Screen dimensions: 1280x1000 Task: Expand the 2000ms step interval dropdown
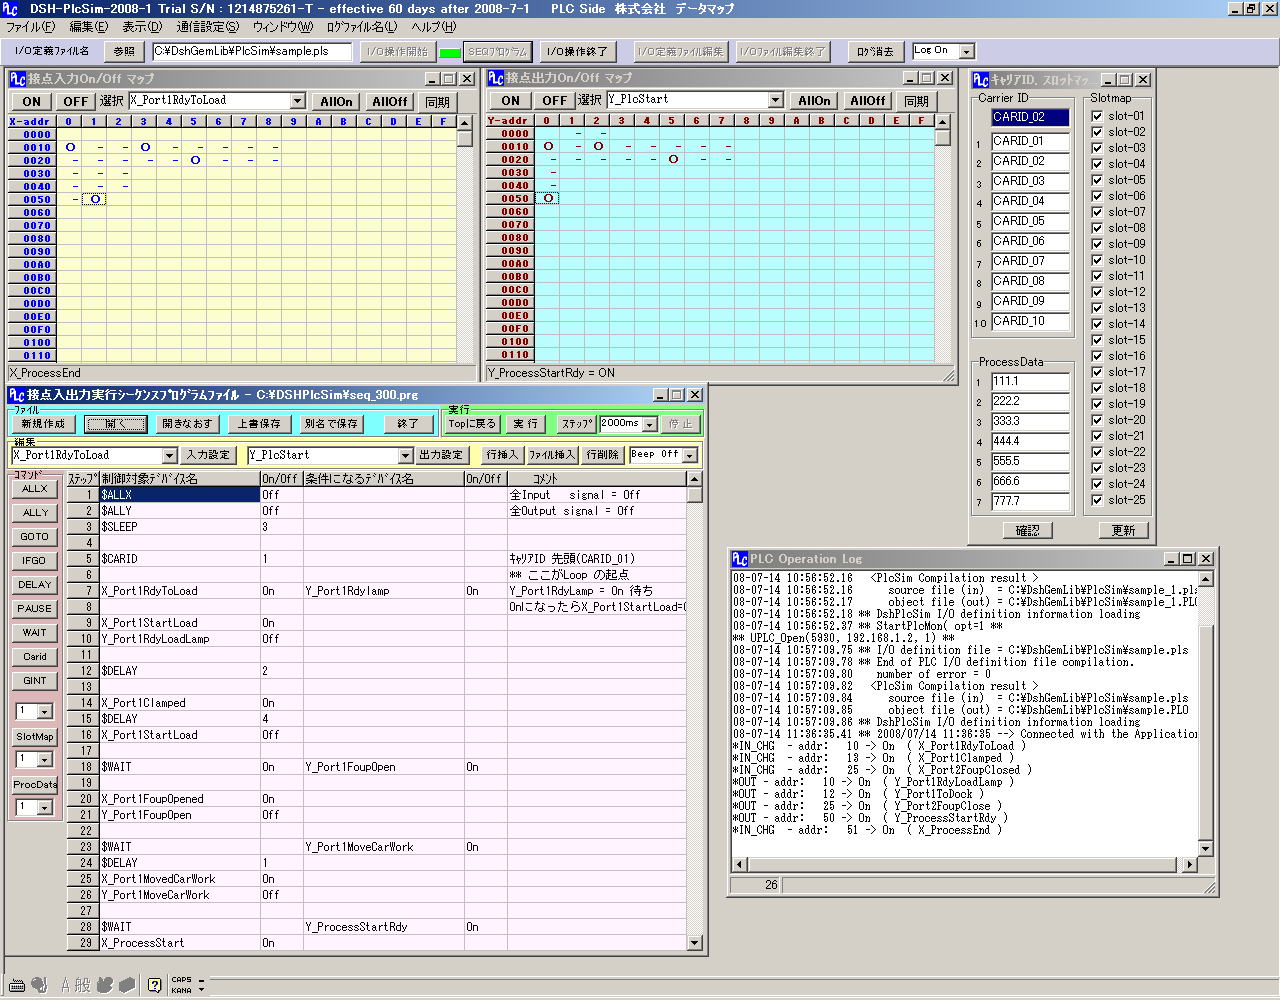point(650,425)
